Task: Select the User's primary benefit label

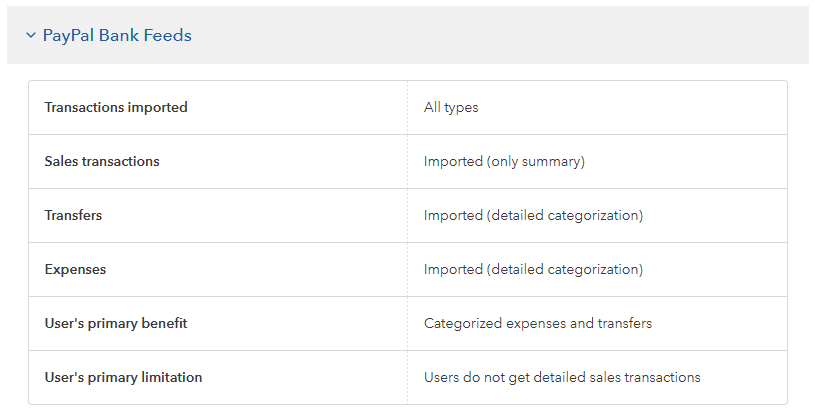Action: coord(116,323)
